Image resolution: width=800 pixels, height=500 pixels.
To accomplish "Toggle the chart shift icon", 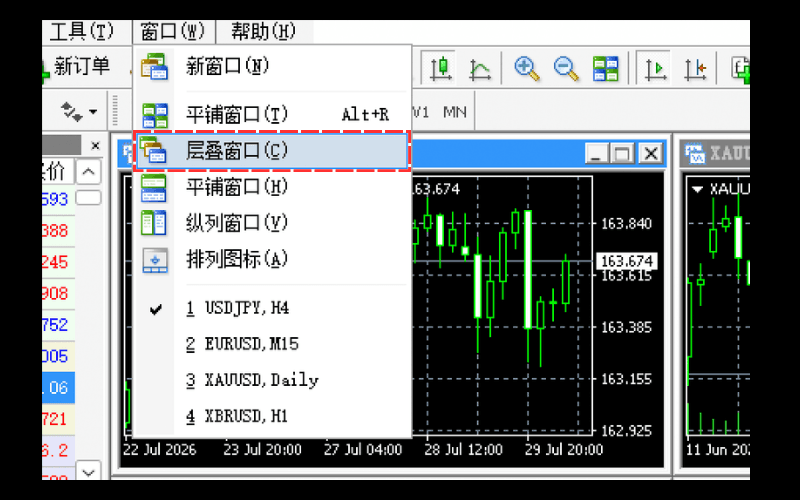I will tap(695, 69).
